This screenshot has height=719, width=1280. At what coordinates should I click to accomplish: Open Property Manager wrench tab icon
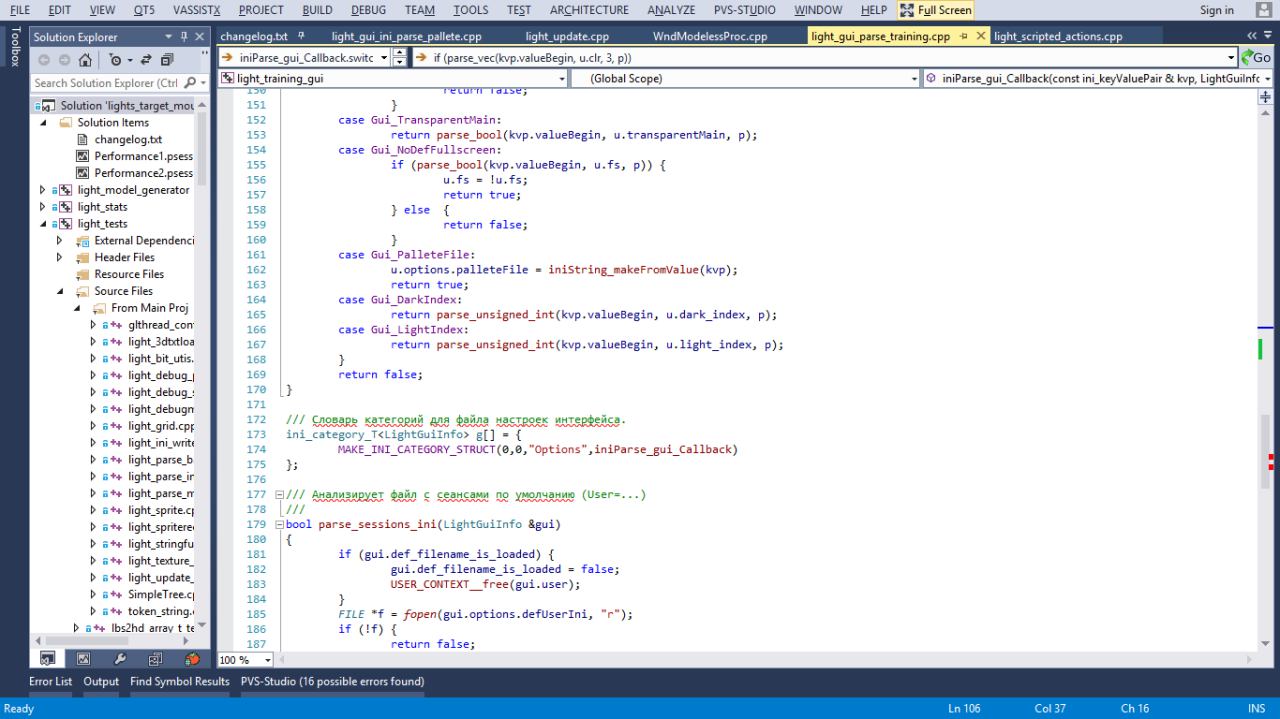click(119, 659)
